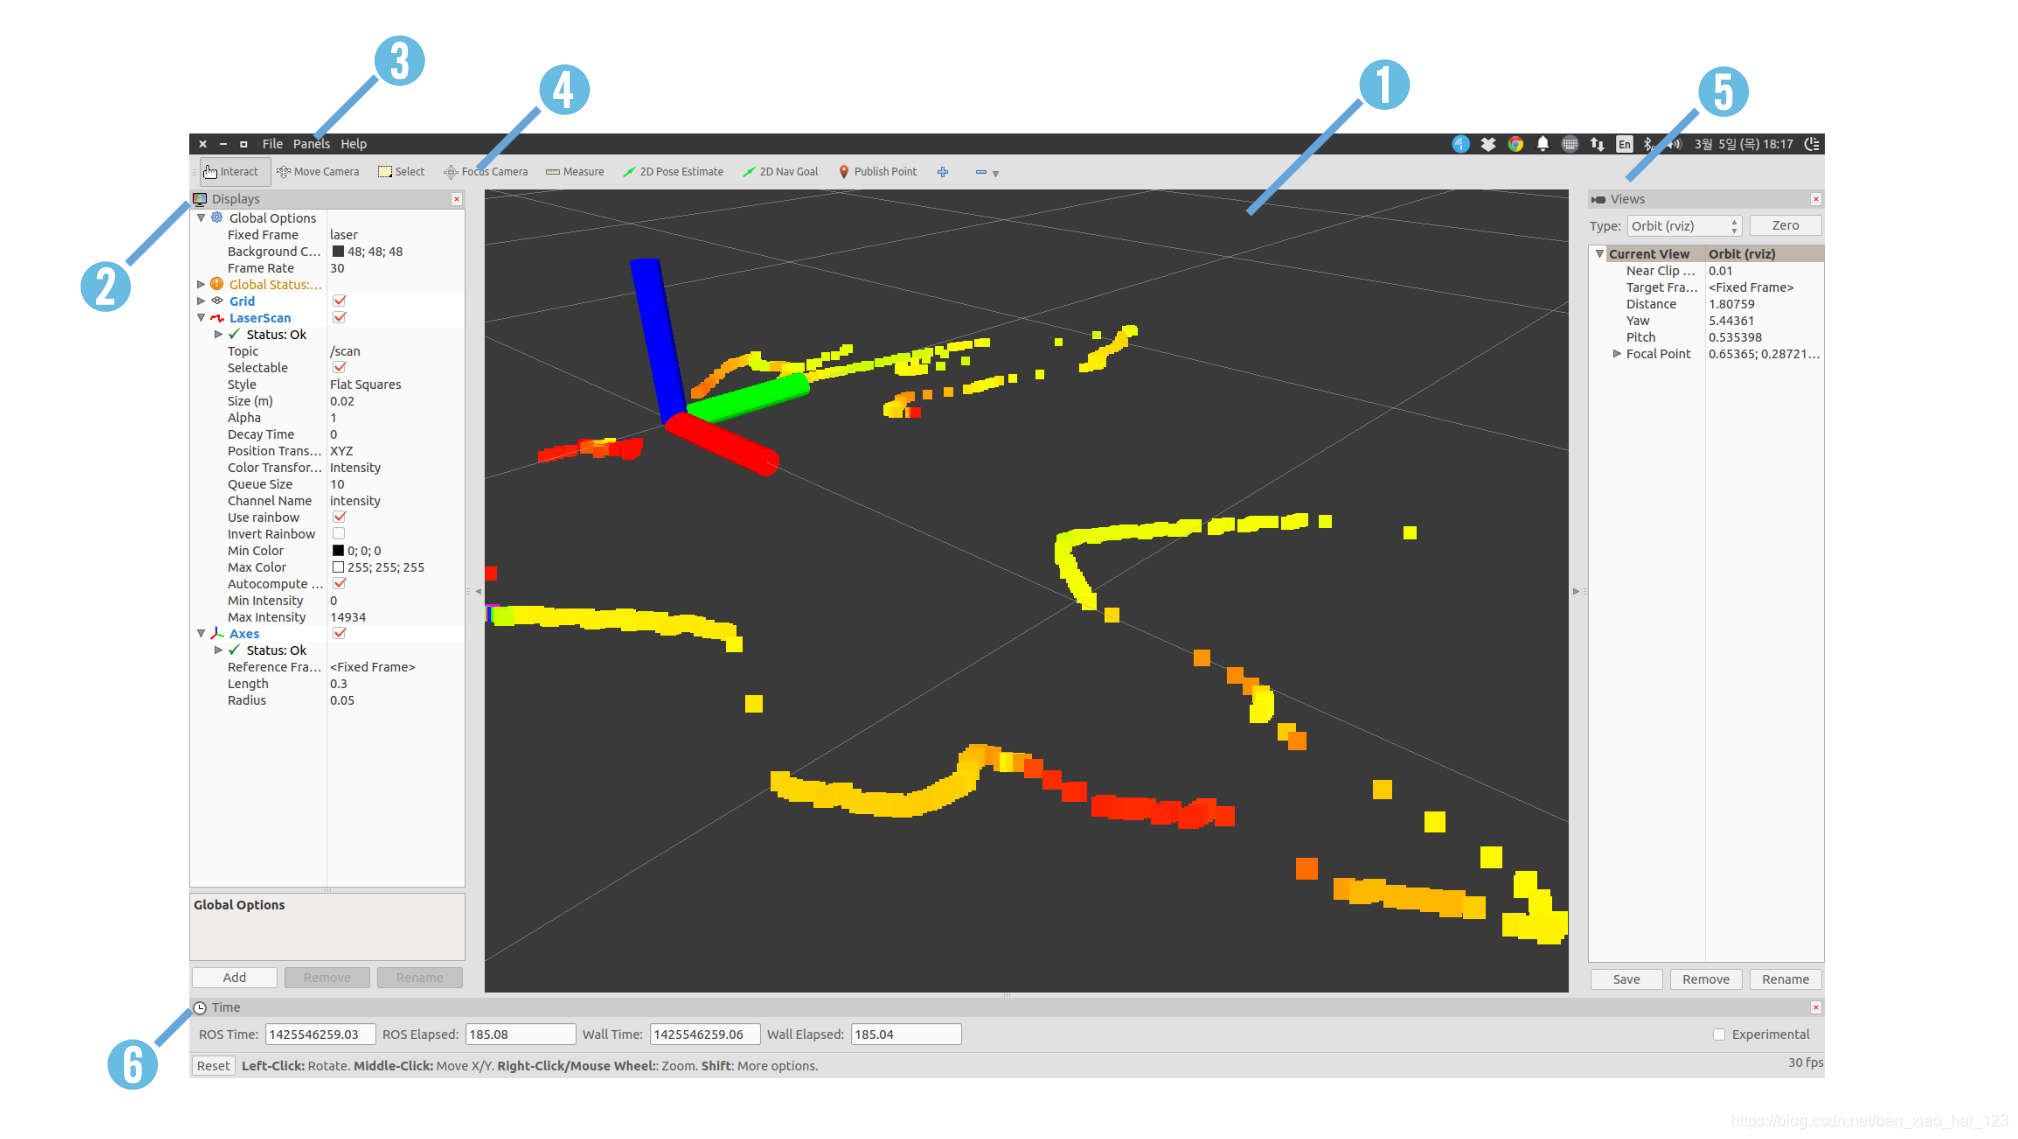The height and width of the screenshot is (1139, 2018).
Task: Click the Focus Camera tool
Action: pos(486,172)
